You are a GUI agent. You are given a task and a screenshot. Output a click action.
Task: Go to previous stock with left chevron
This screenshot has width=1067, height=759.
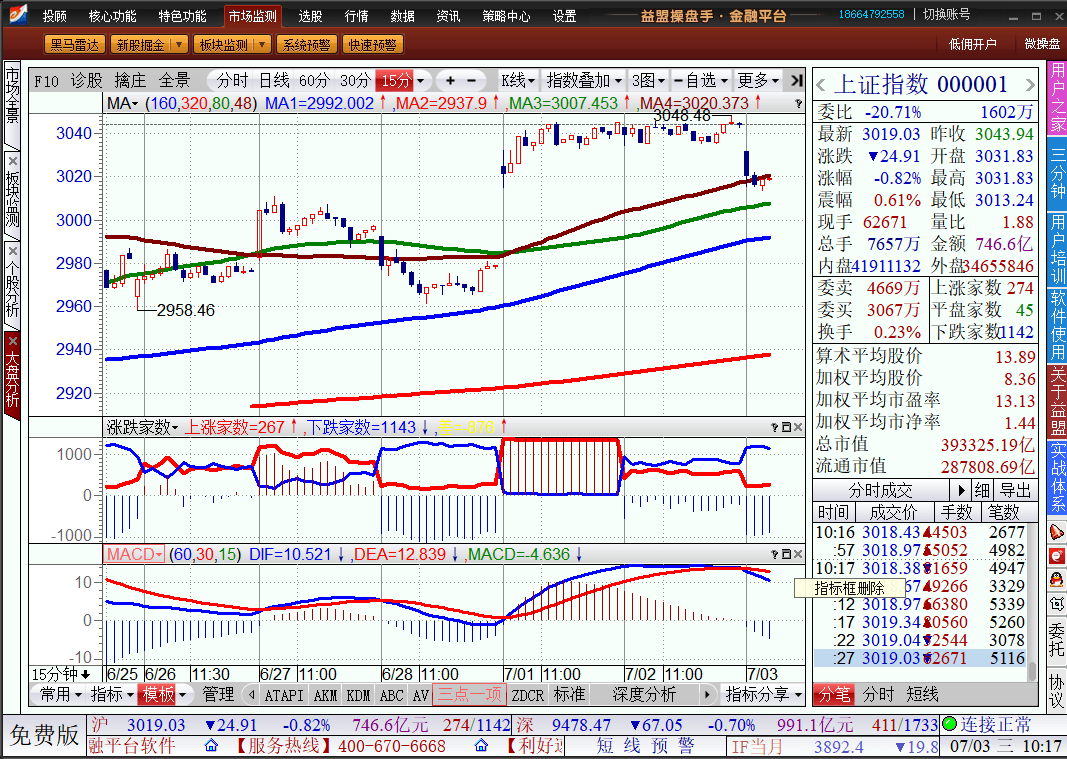(x=821, y=85)
